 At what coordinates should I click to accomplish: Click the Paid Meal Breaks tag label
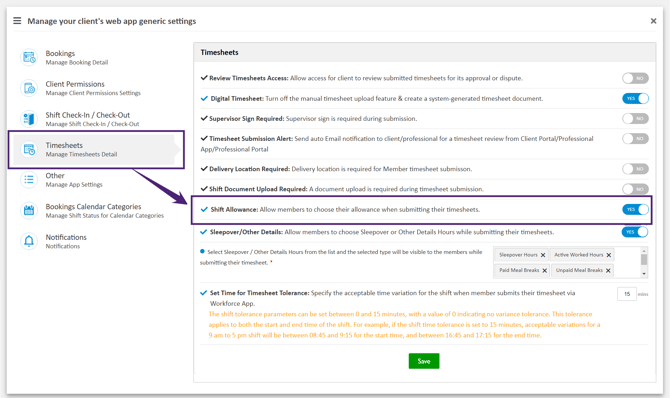pyautogui.click(x=519, y=270)
